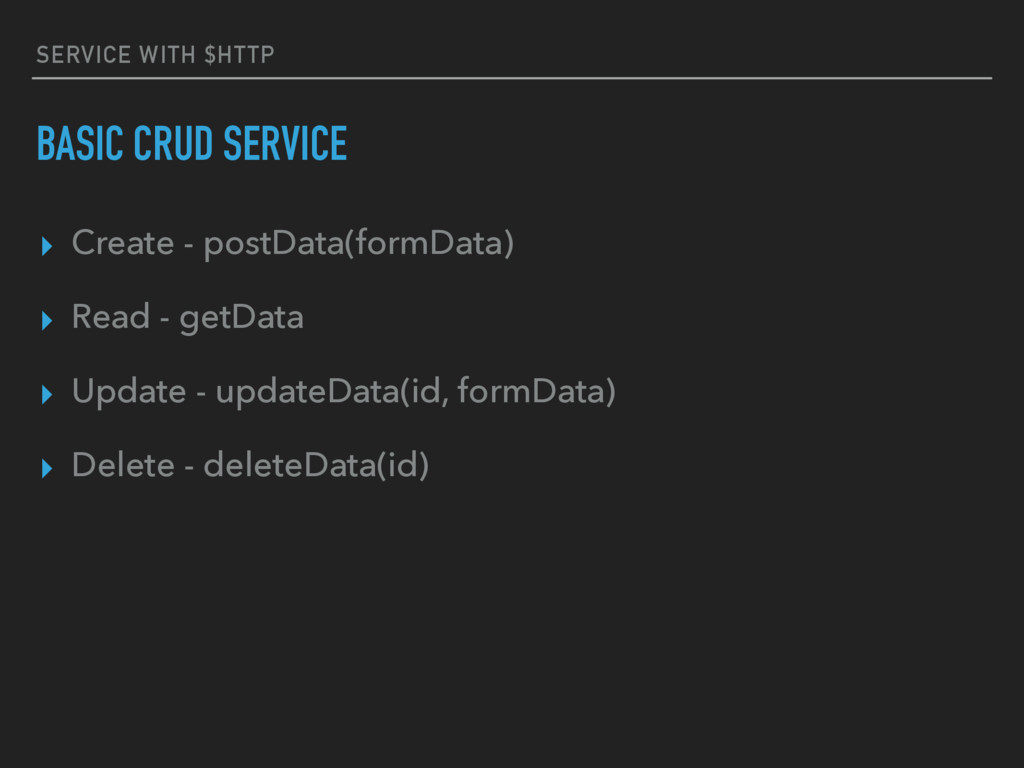
Task: Select the updateData text
Action: (x=307, y=392)
